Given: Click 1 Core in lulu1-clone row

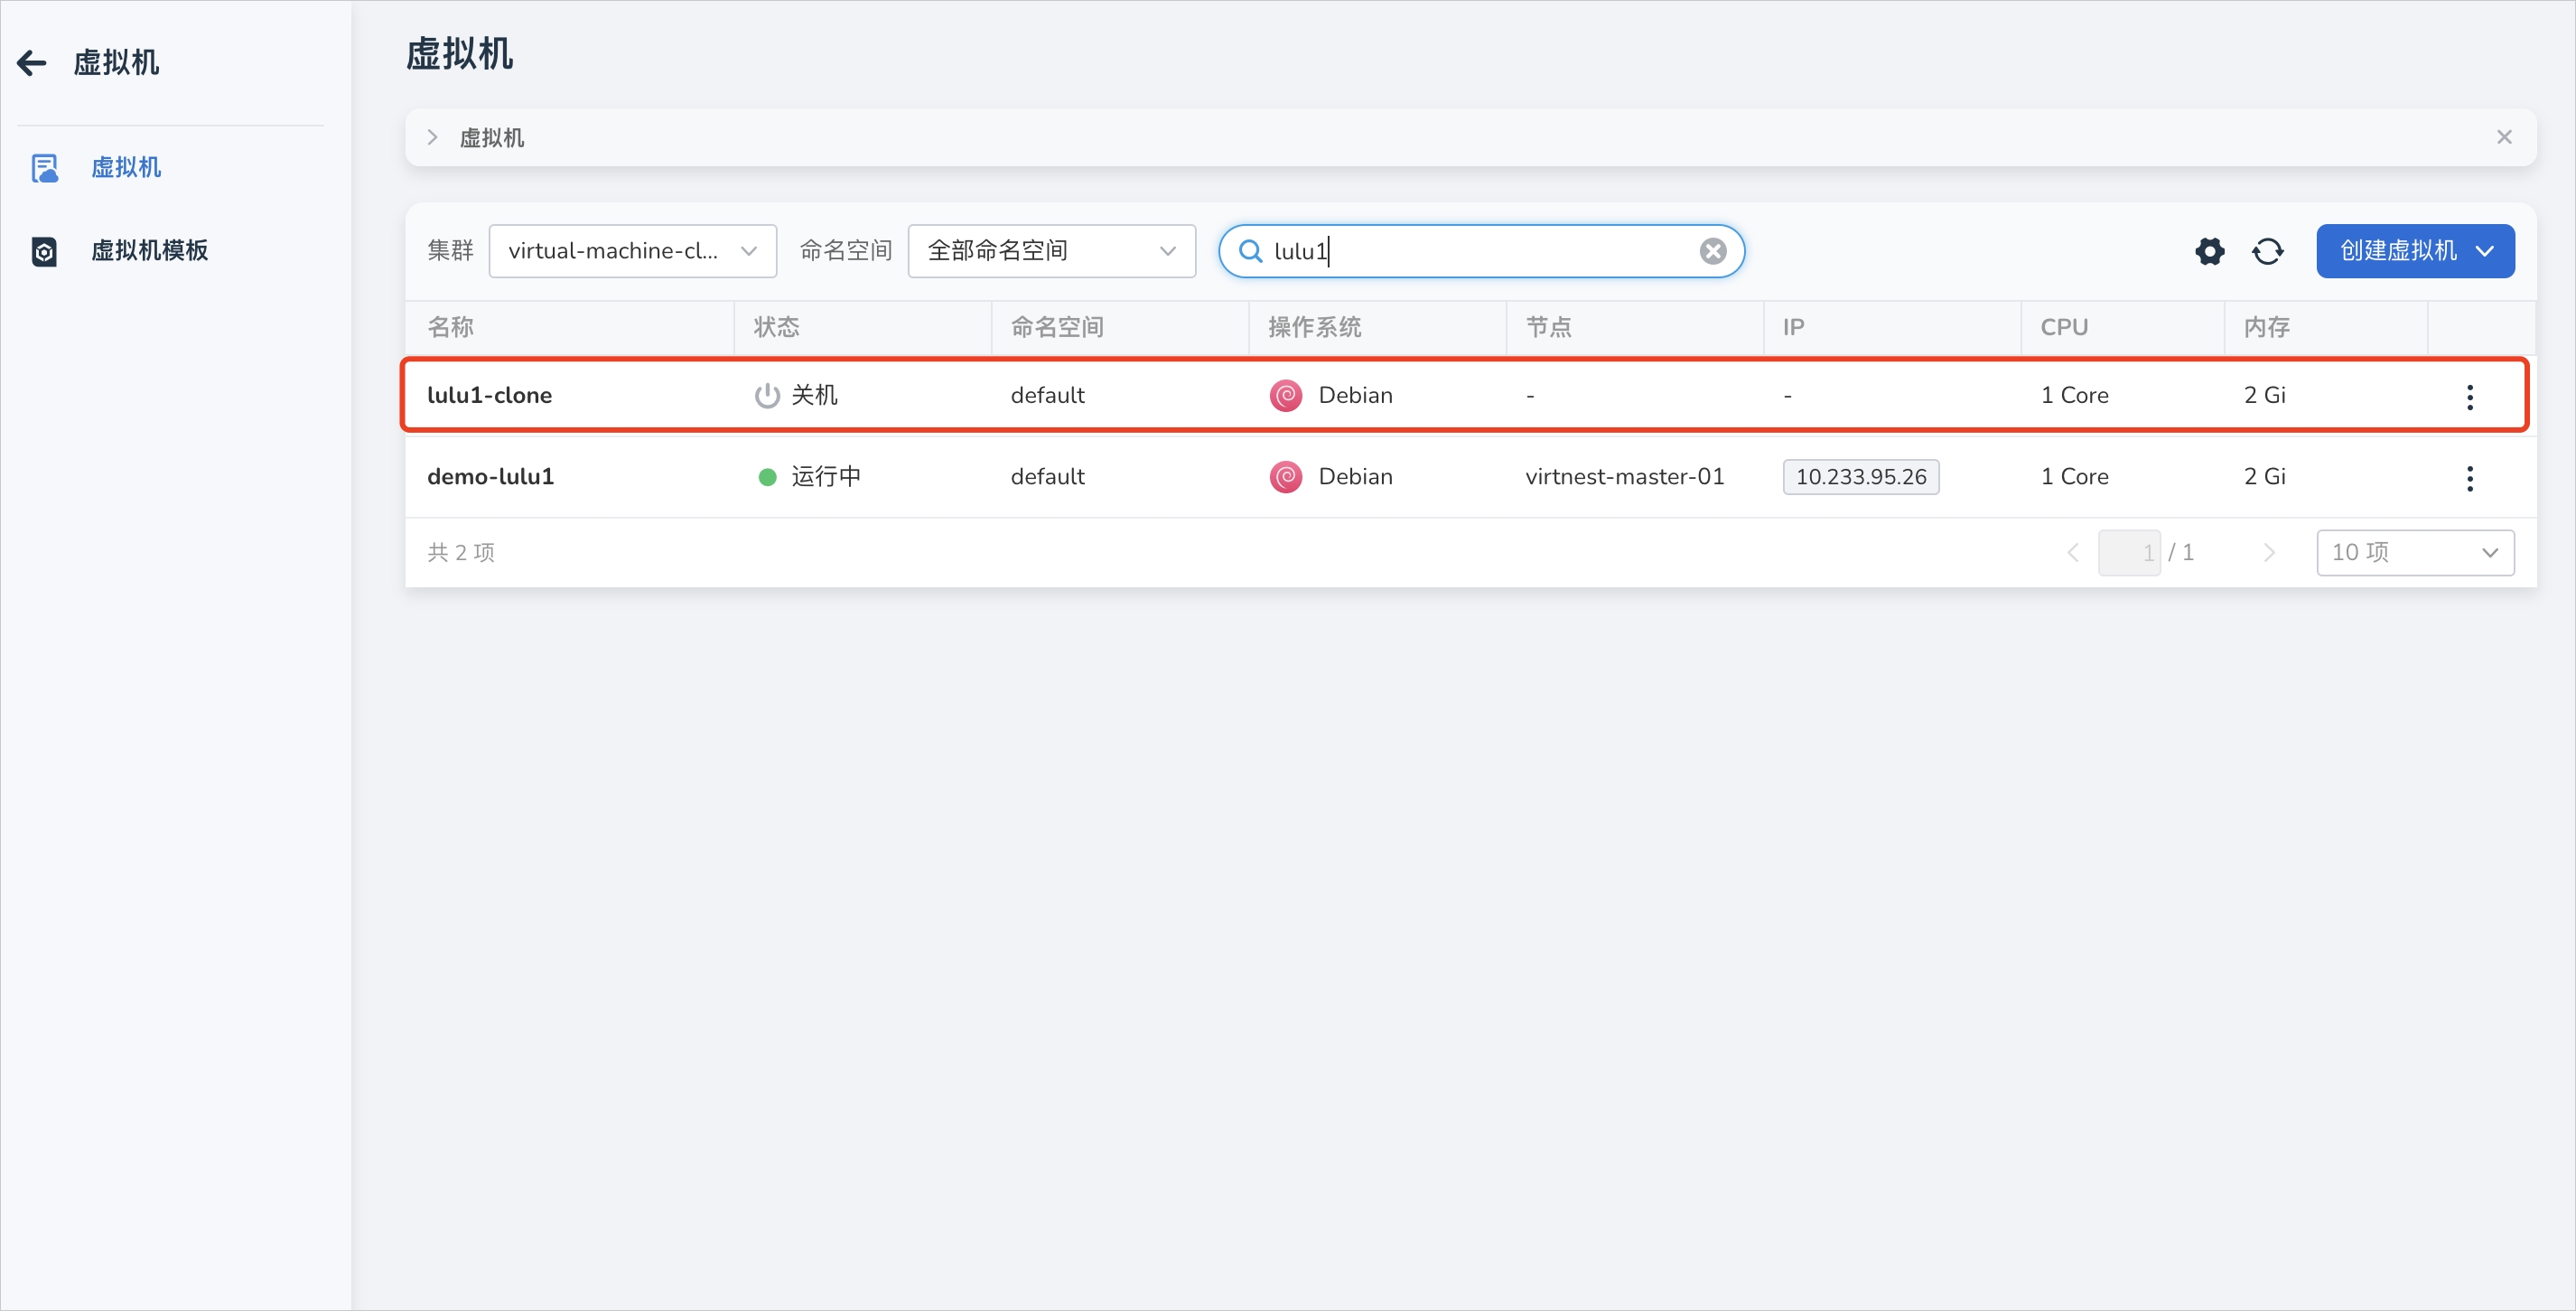Looking at the screenshot, I should [x=2074, y=395].
